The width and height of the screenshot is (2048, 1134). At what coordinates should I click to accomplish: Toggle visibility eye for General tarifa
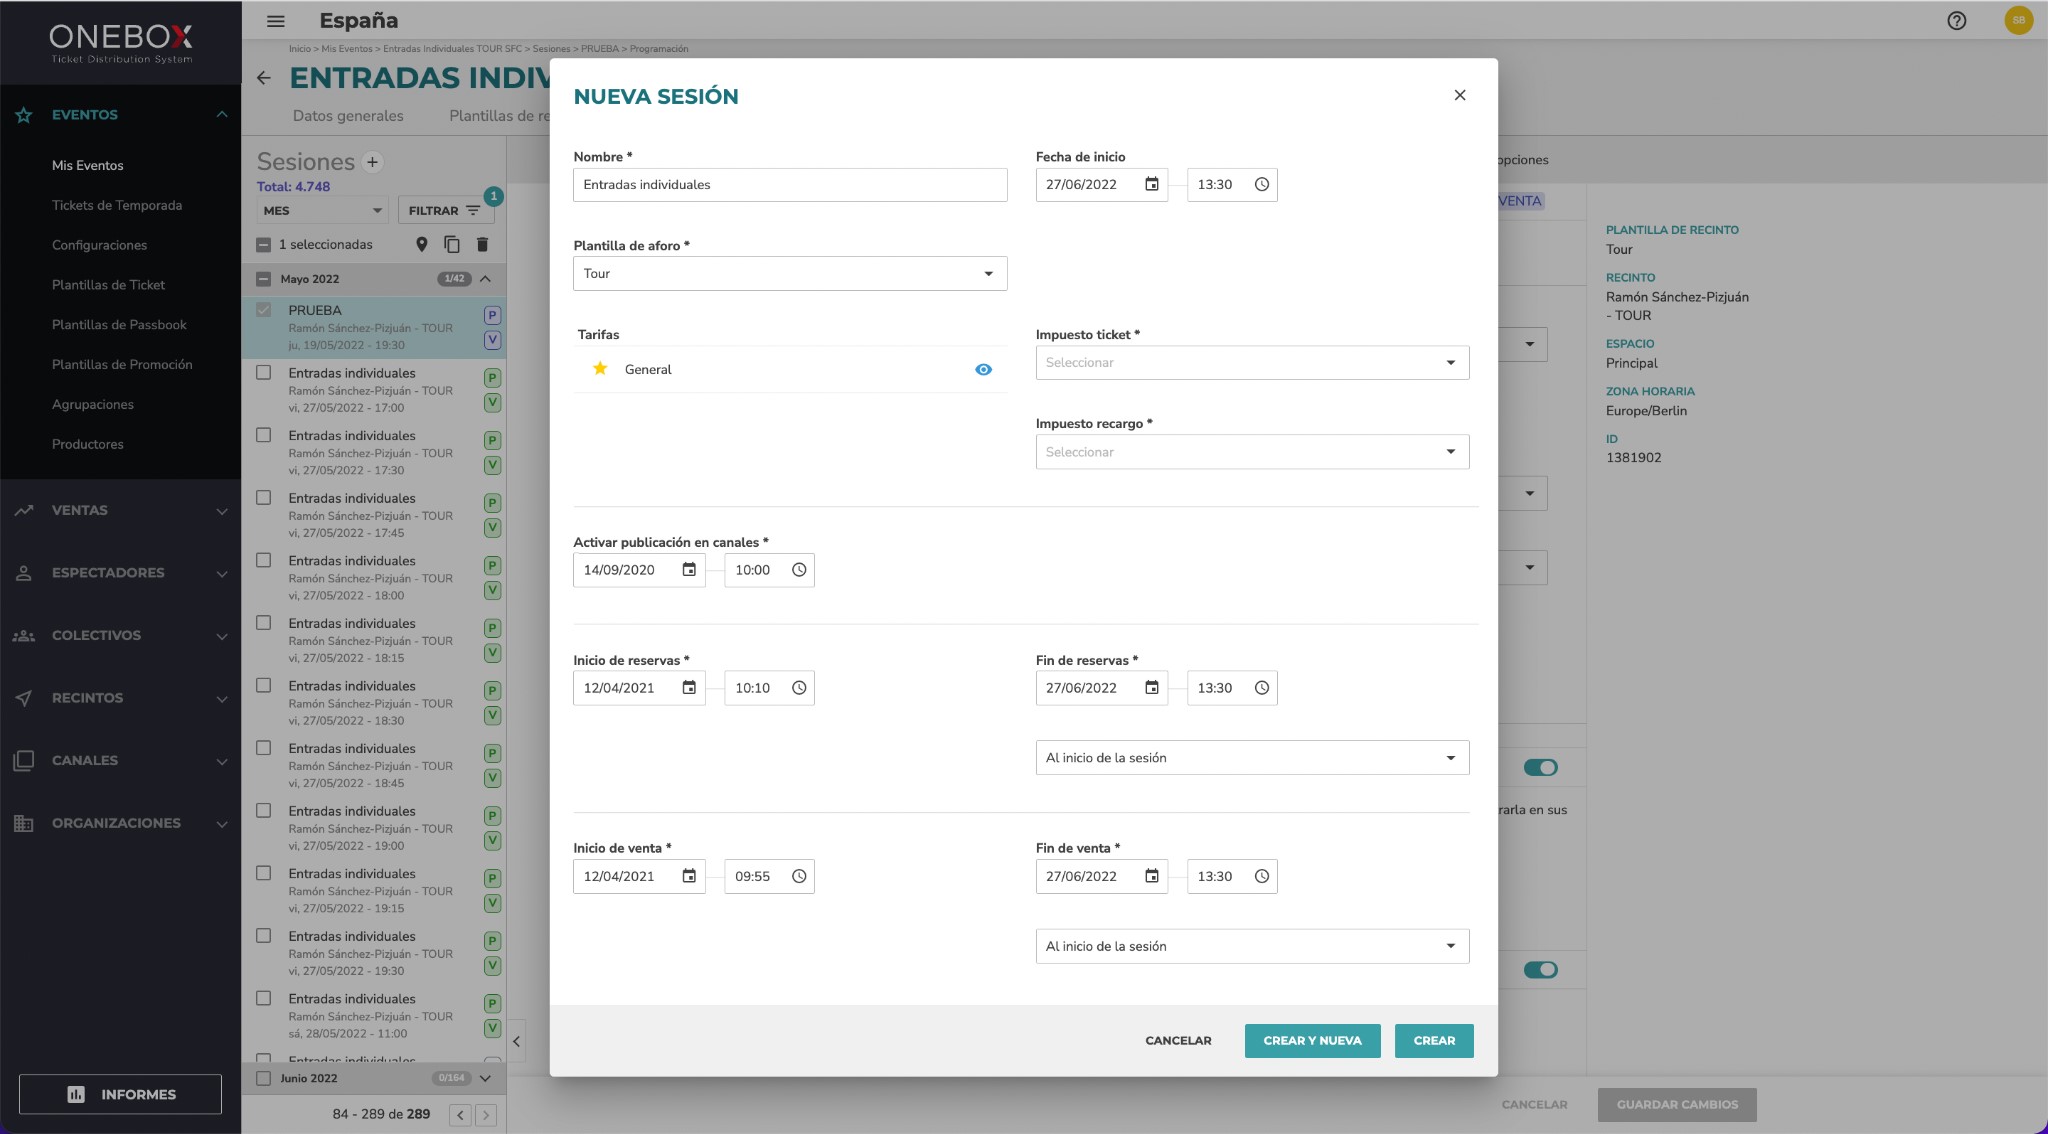[983, 370]
